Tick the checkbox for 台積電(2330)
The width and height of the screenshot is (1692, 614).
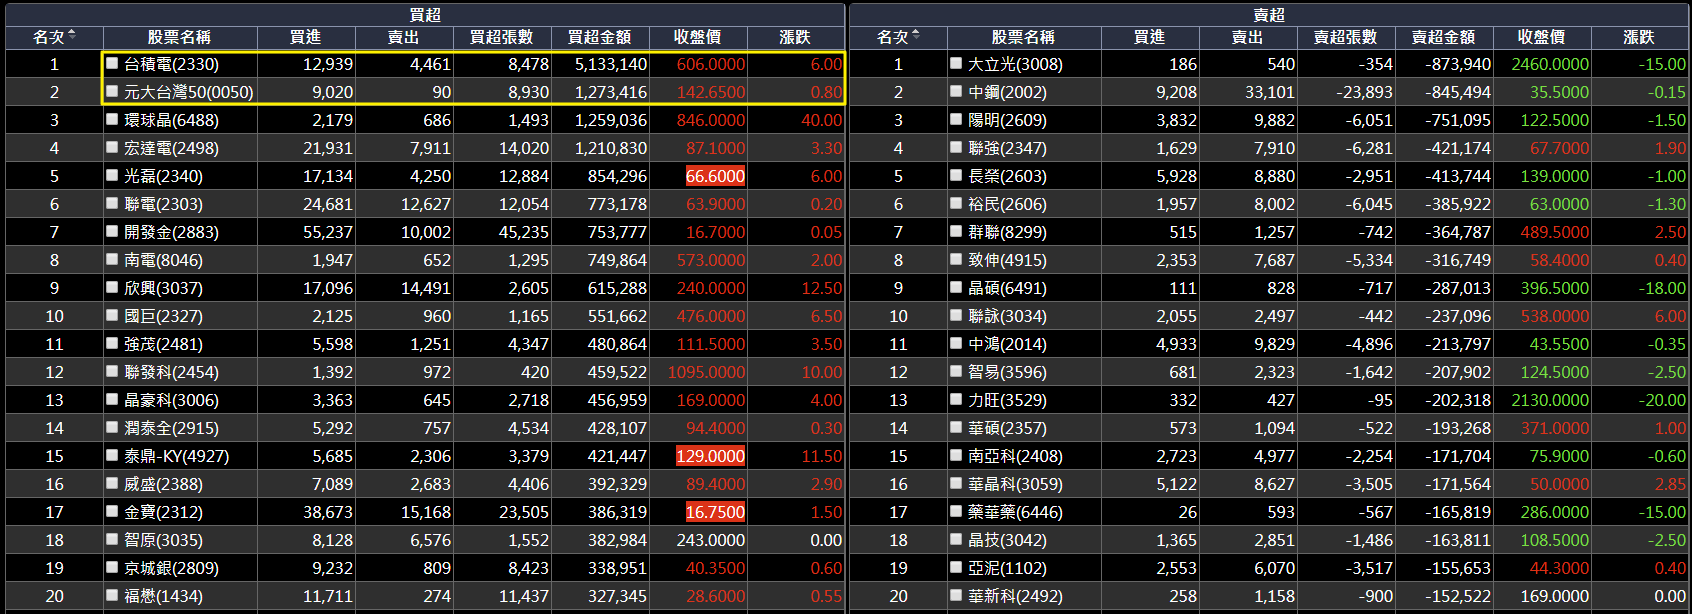pos(112,63)
